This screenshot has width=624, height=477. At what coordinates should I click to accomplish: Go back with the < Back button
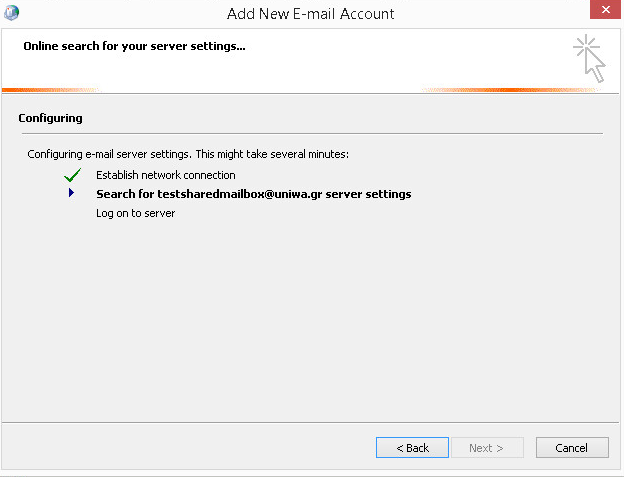click(412, 448)
